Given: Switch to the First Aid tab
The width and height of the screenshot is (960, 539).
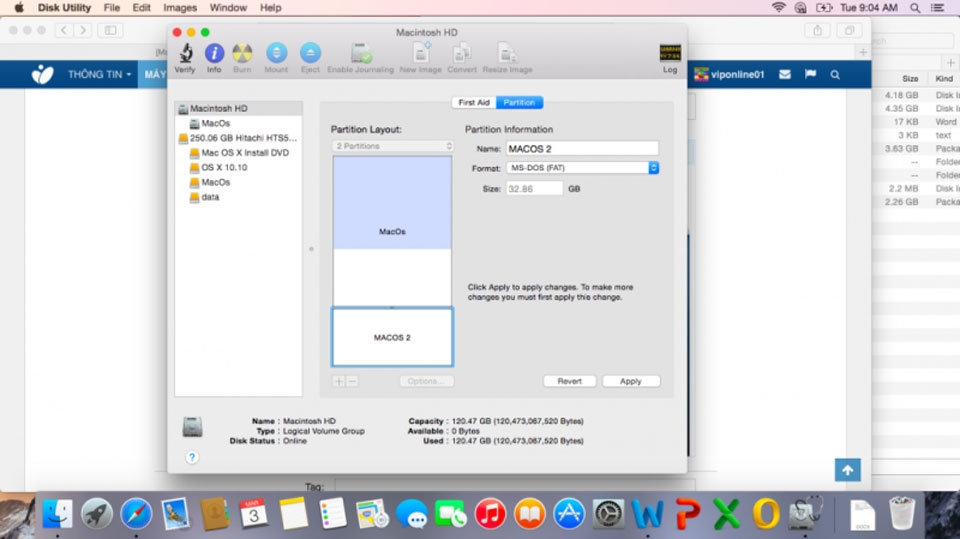Looking at the screenshot, I should (474, 102).
